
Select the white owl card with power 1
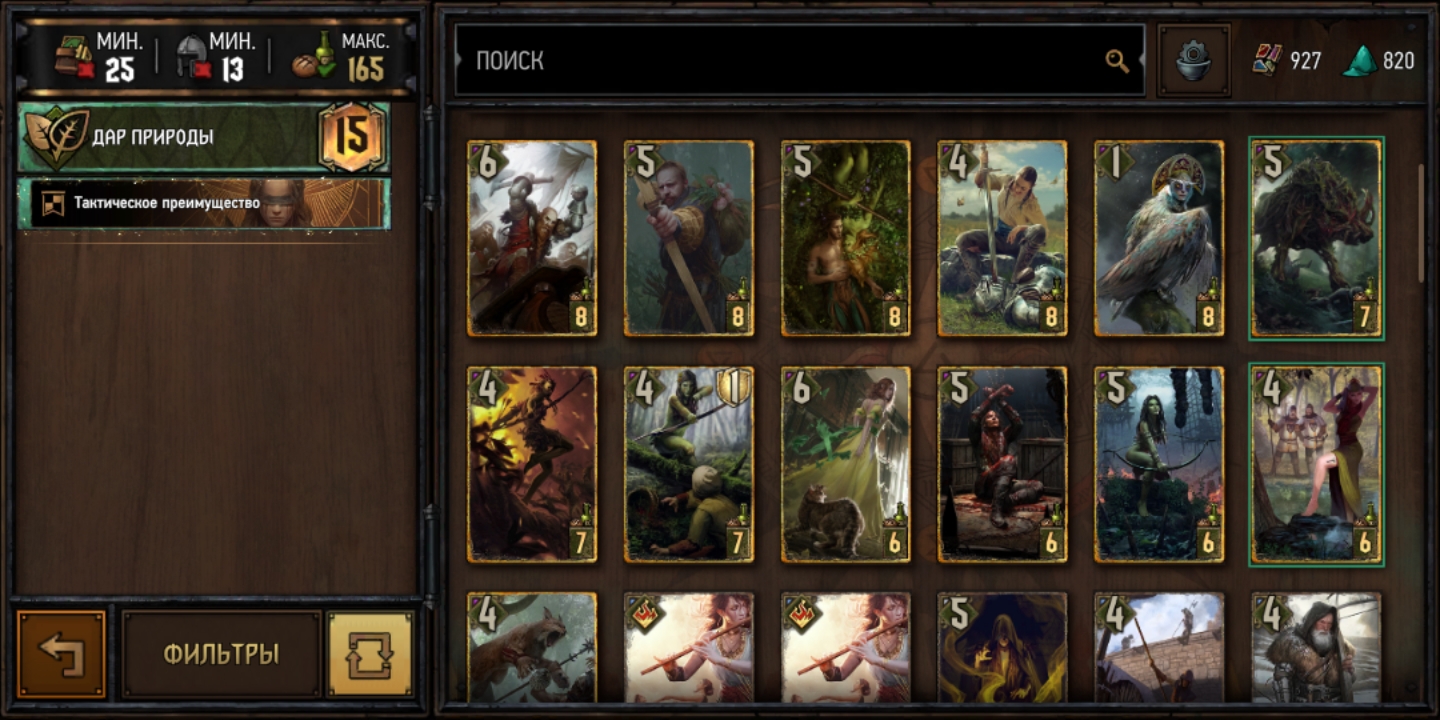(x=1159, y=238)
